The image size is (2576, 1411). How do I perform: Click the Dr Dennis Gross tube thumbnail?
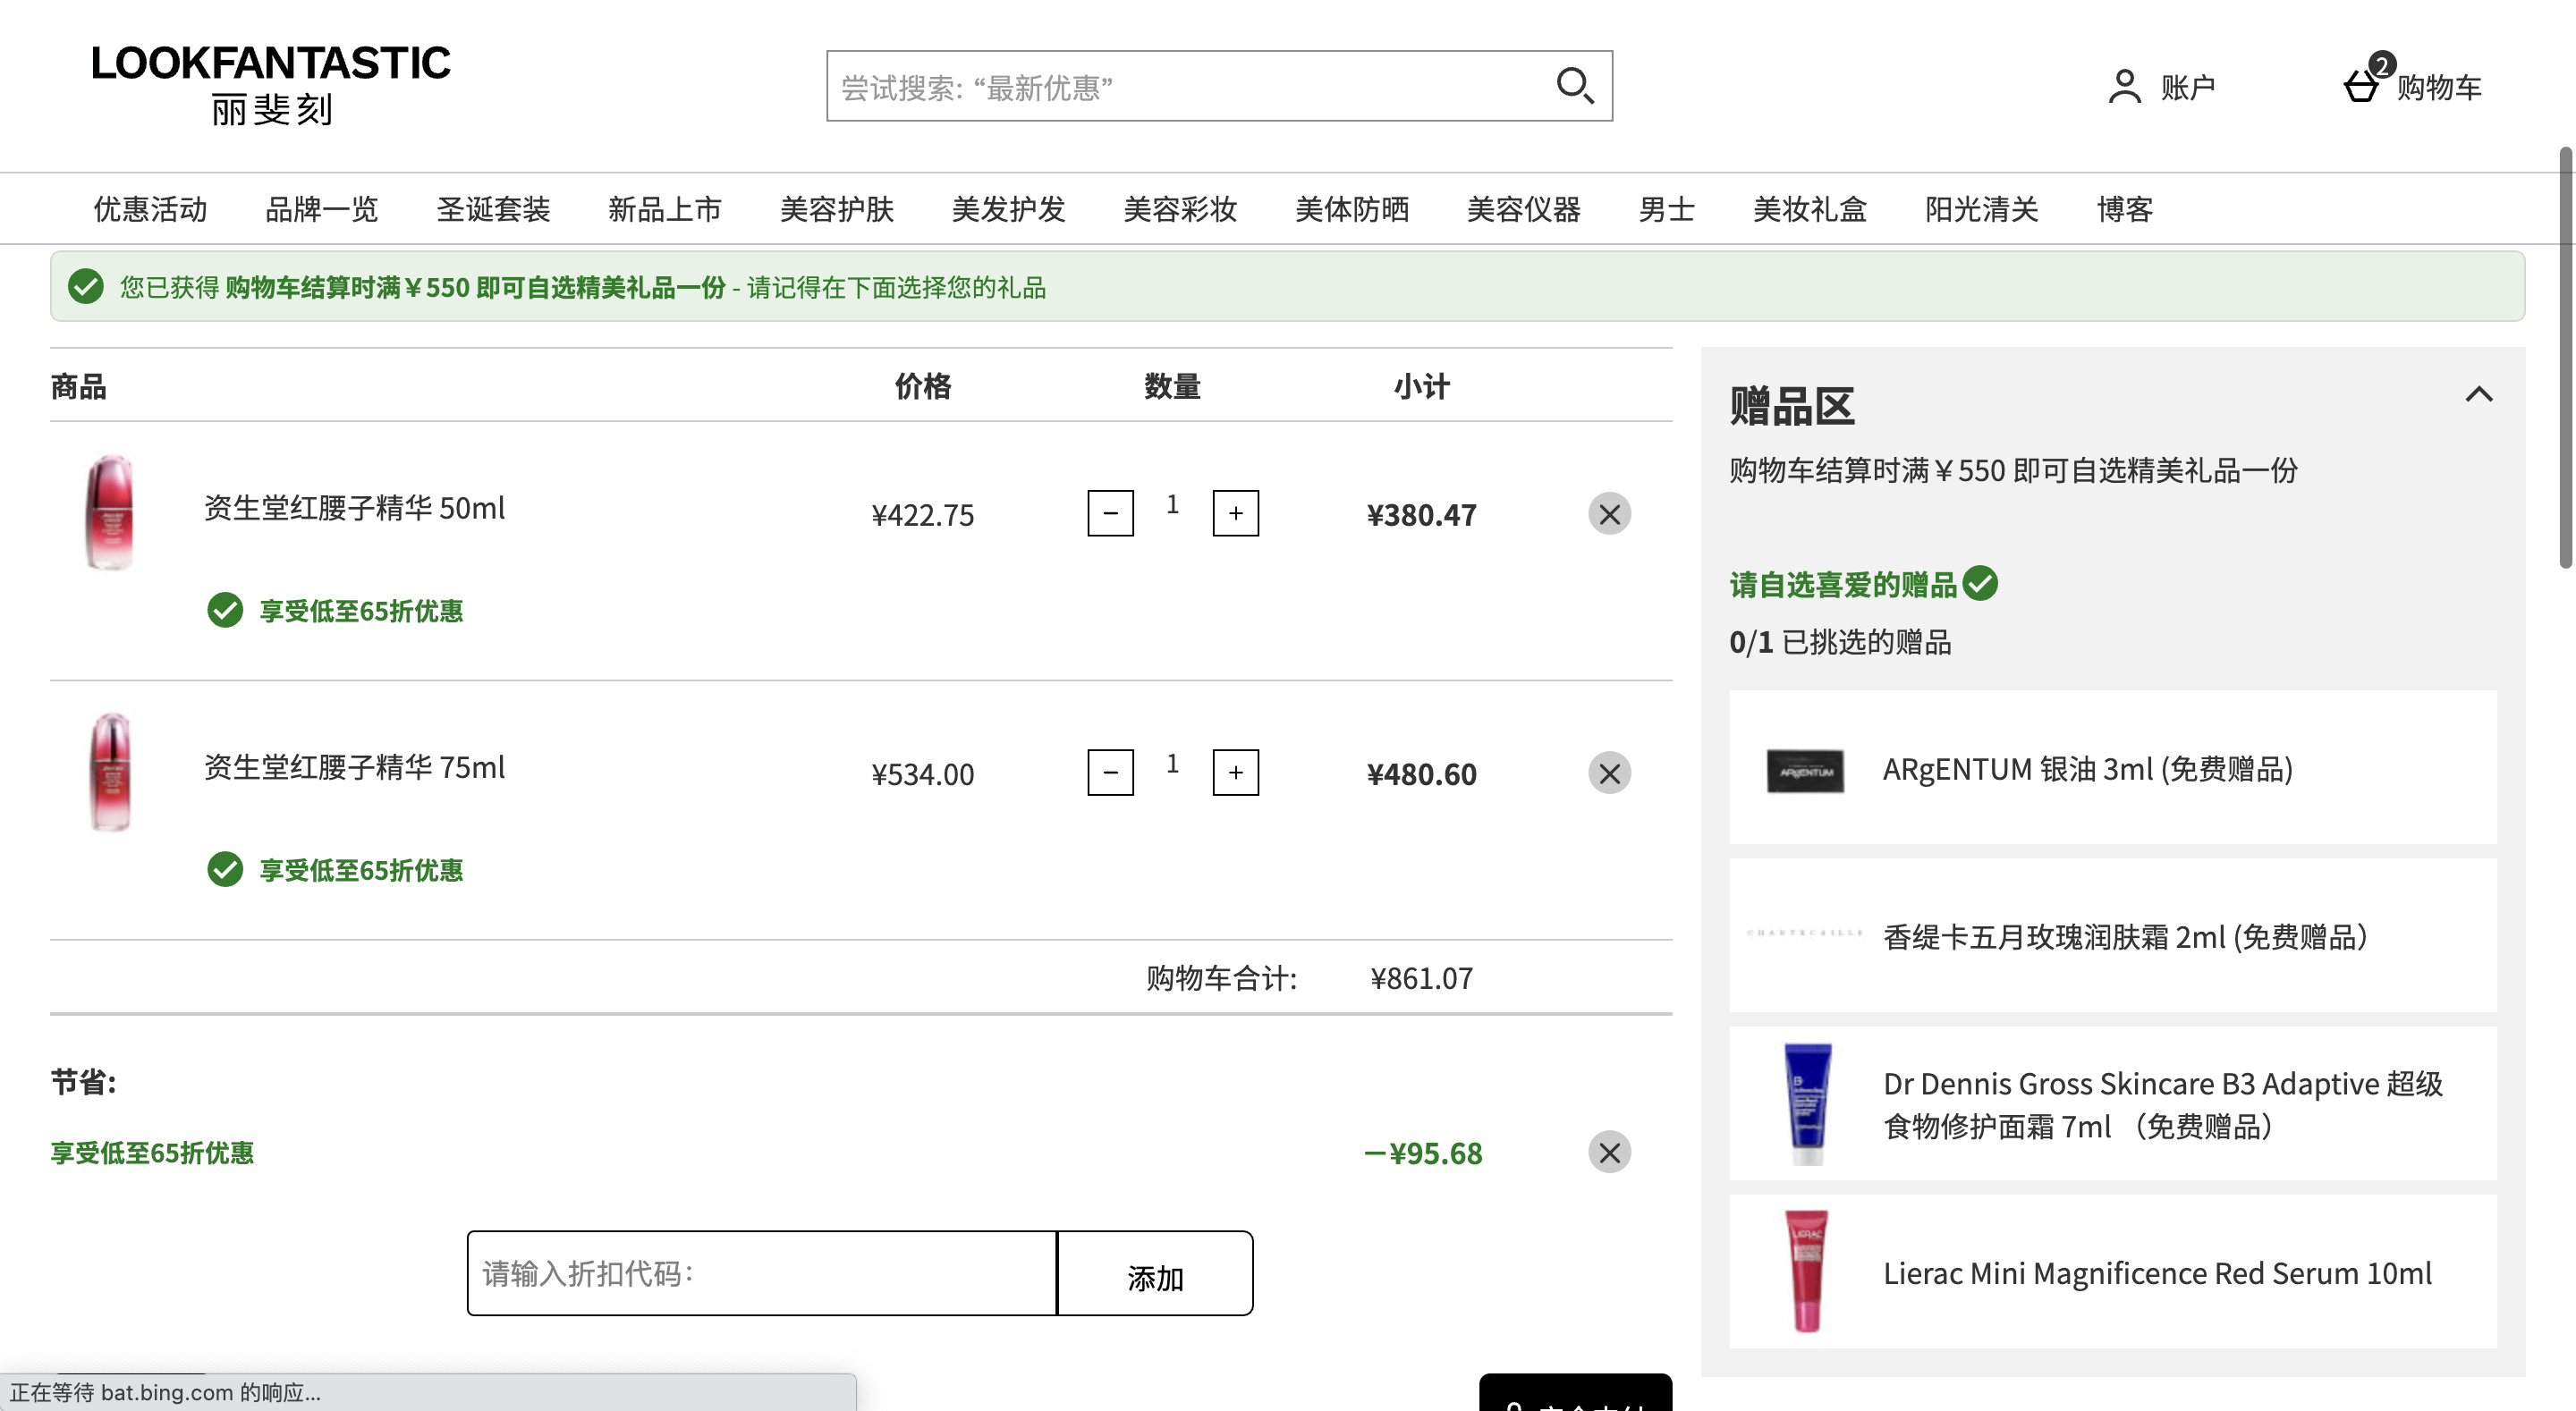(x=1807, y=1104)
